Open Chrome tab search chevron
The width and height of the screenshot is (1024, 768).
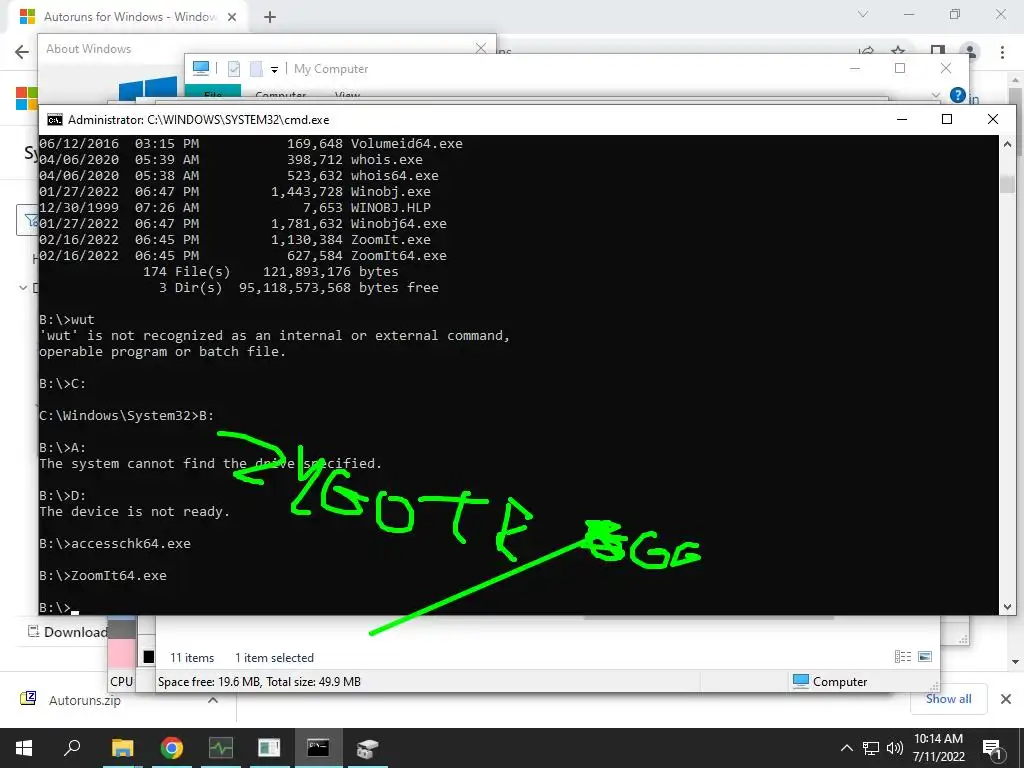coord(863,14)
